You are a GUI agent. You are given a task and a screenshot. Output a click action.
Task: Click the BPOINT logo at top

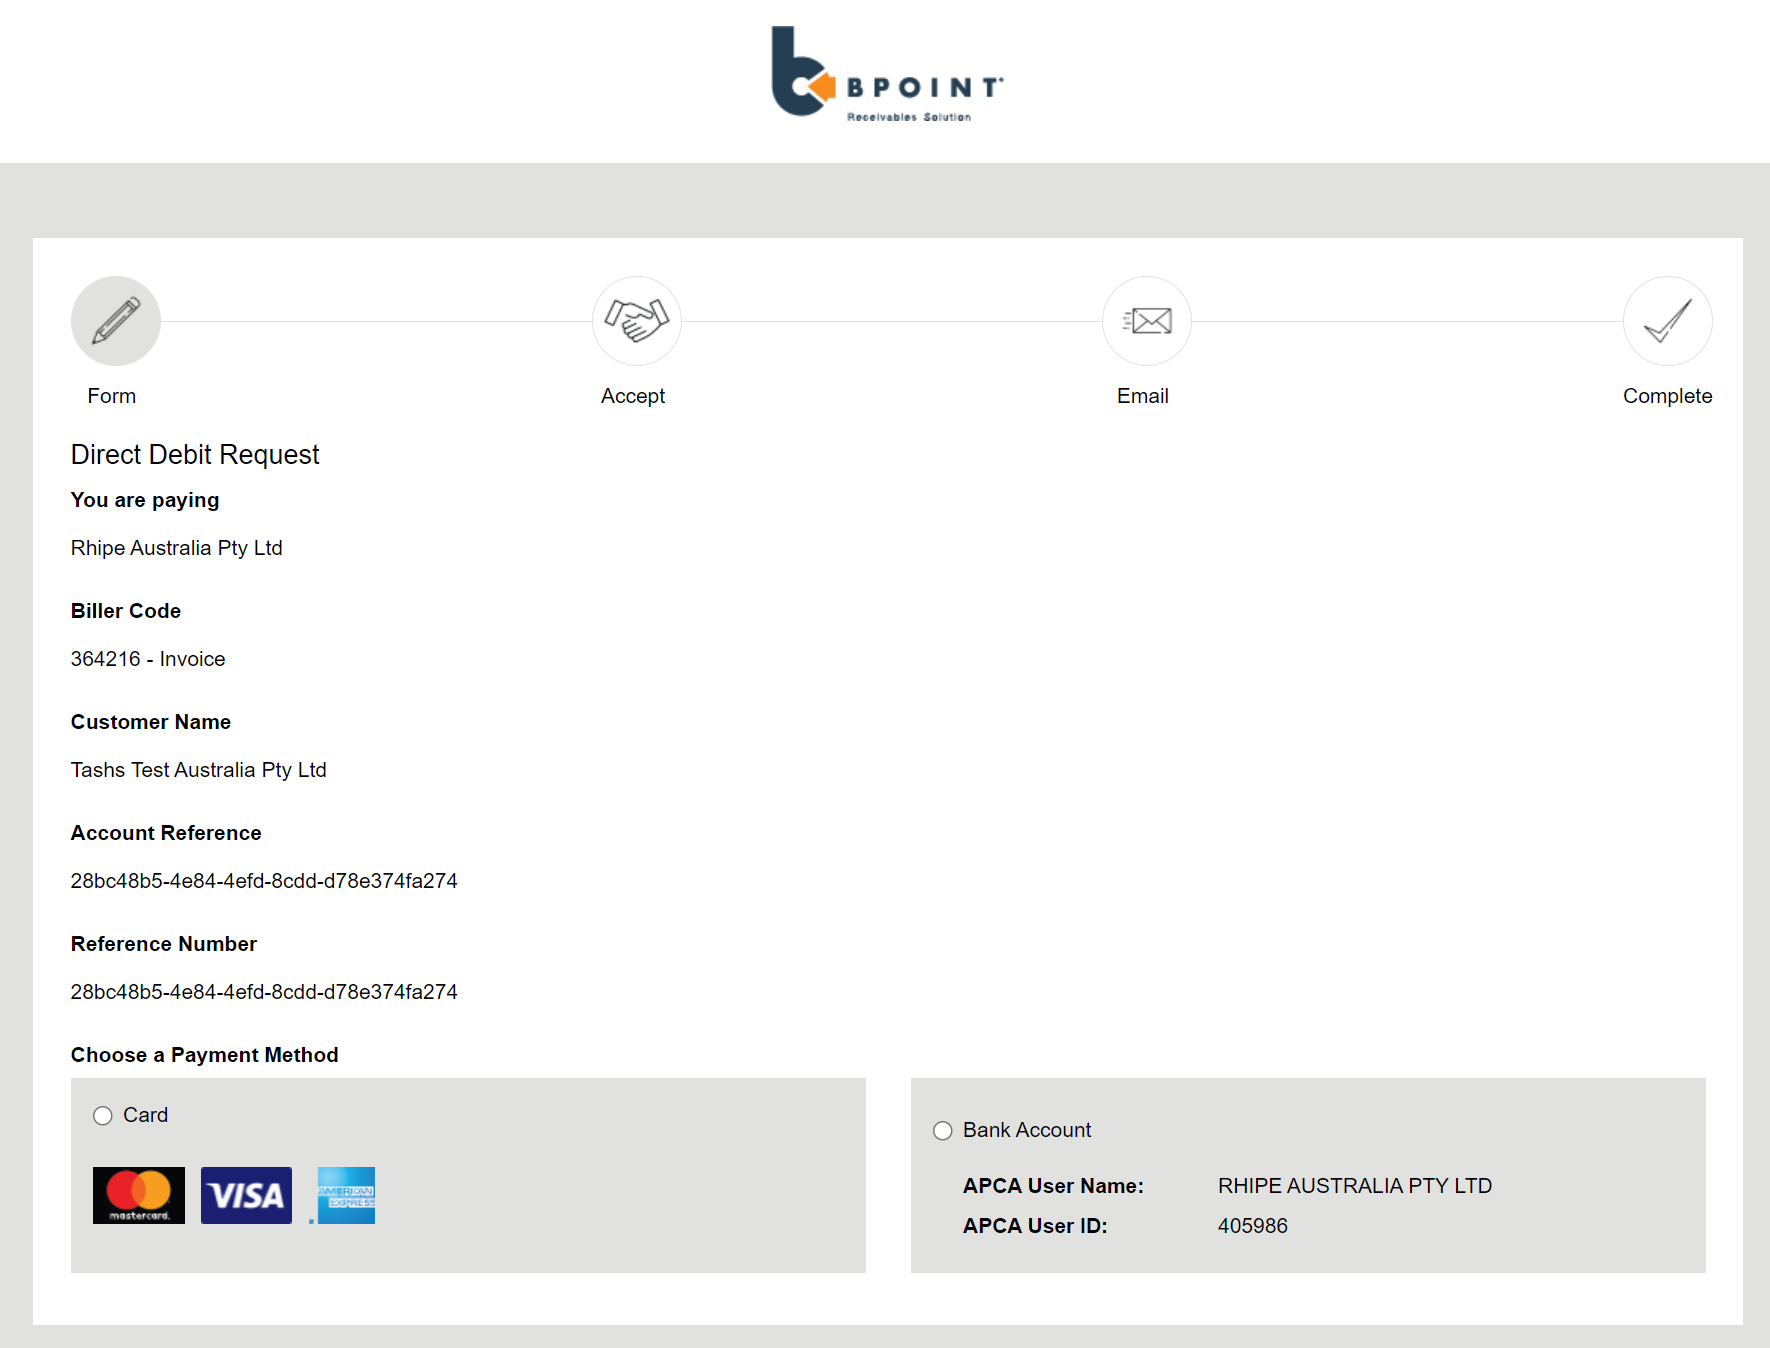[x=886, y=75]
